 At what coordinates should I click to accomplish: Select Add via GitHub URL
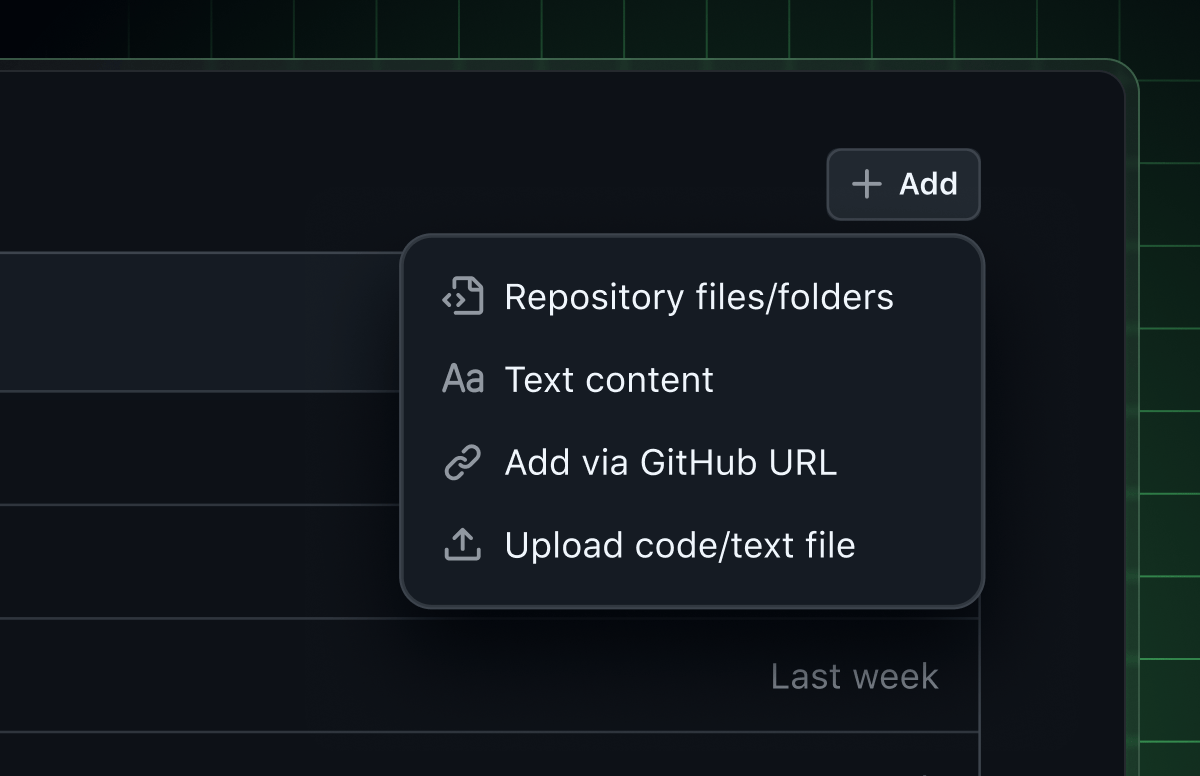coord(692,463)
